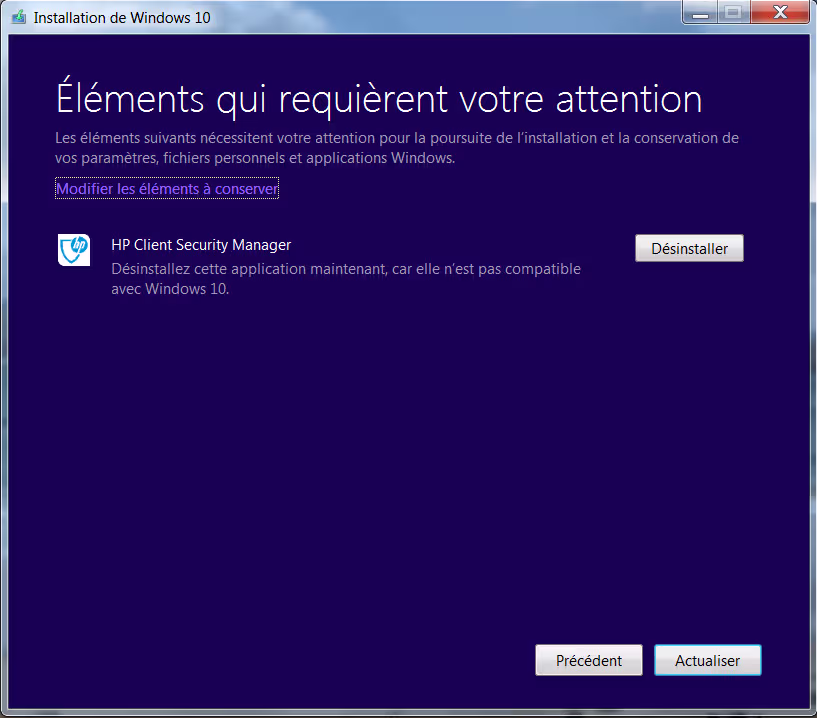Refresh the check using the Actualiser button
817x718 pixels.
click(707, 660)
